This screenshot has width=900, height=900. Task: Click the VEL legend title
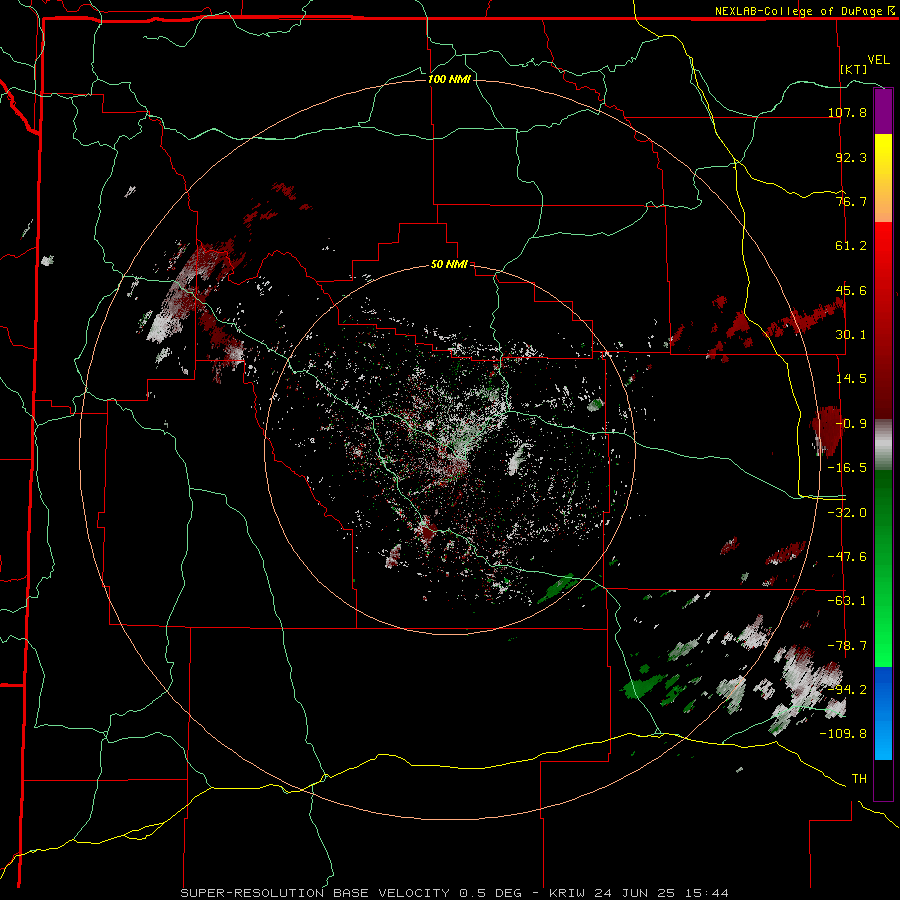[x=878, y=60]
